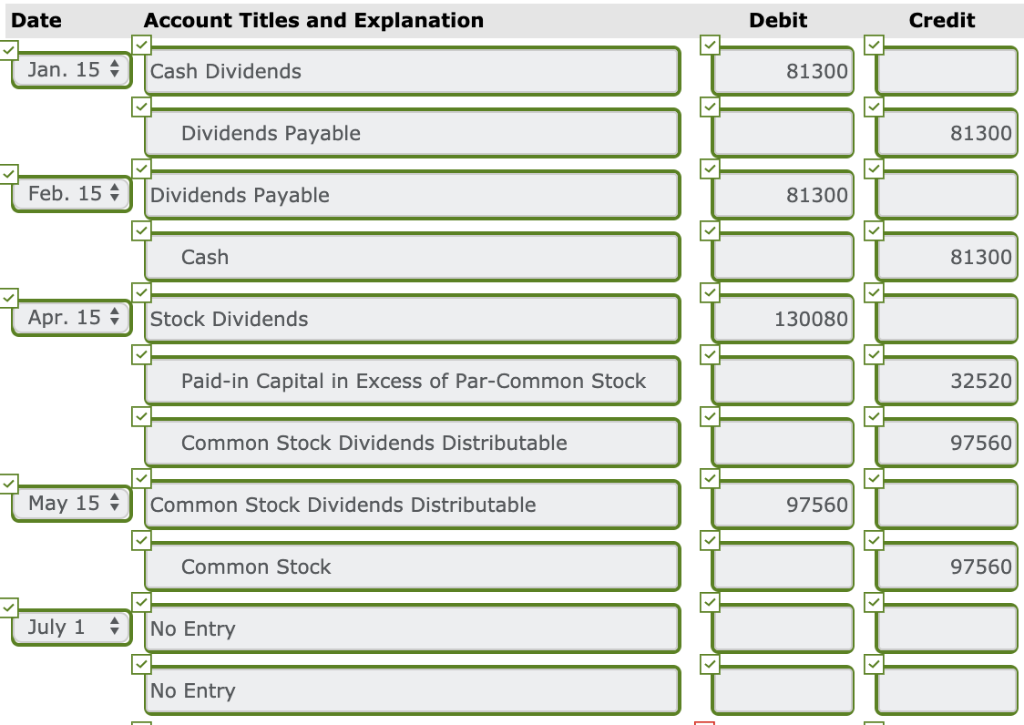Click the checkmark icon above the 81300 debit field
This screenshot has width=1024, height=725.
click(x=710, y=44)
